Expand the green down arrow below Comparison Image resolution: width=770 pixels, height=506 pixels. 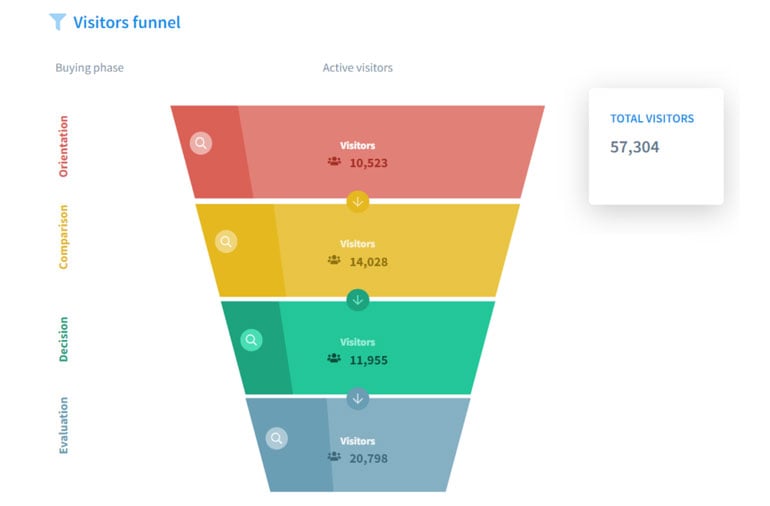[x=358, y=299]
